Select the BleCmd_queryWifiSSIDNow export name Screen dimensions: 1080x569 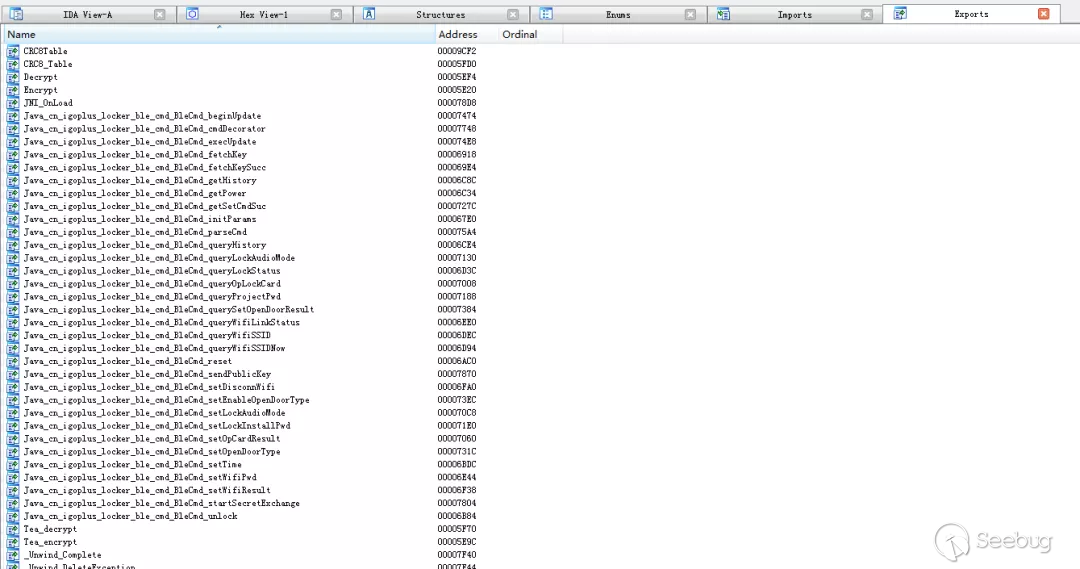154,348
